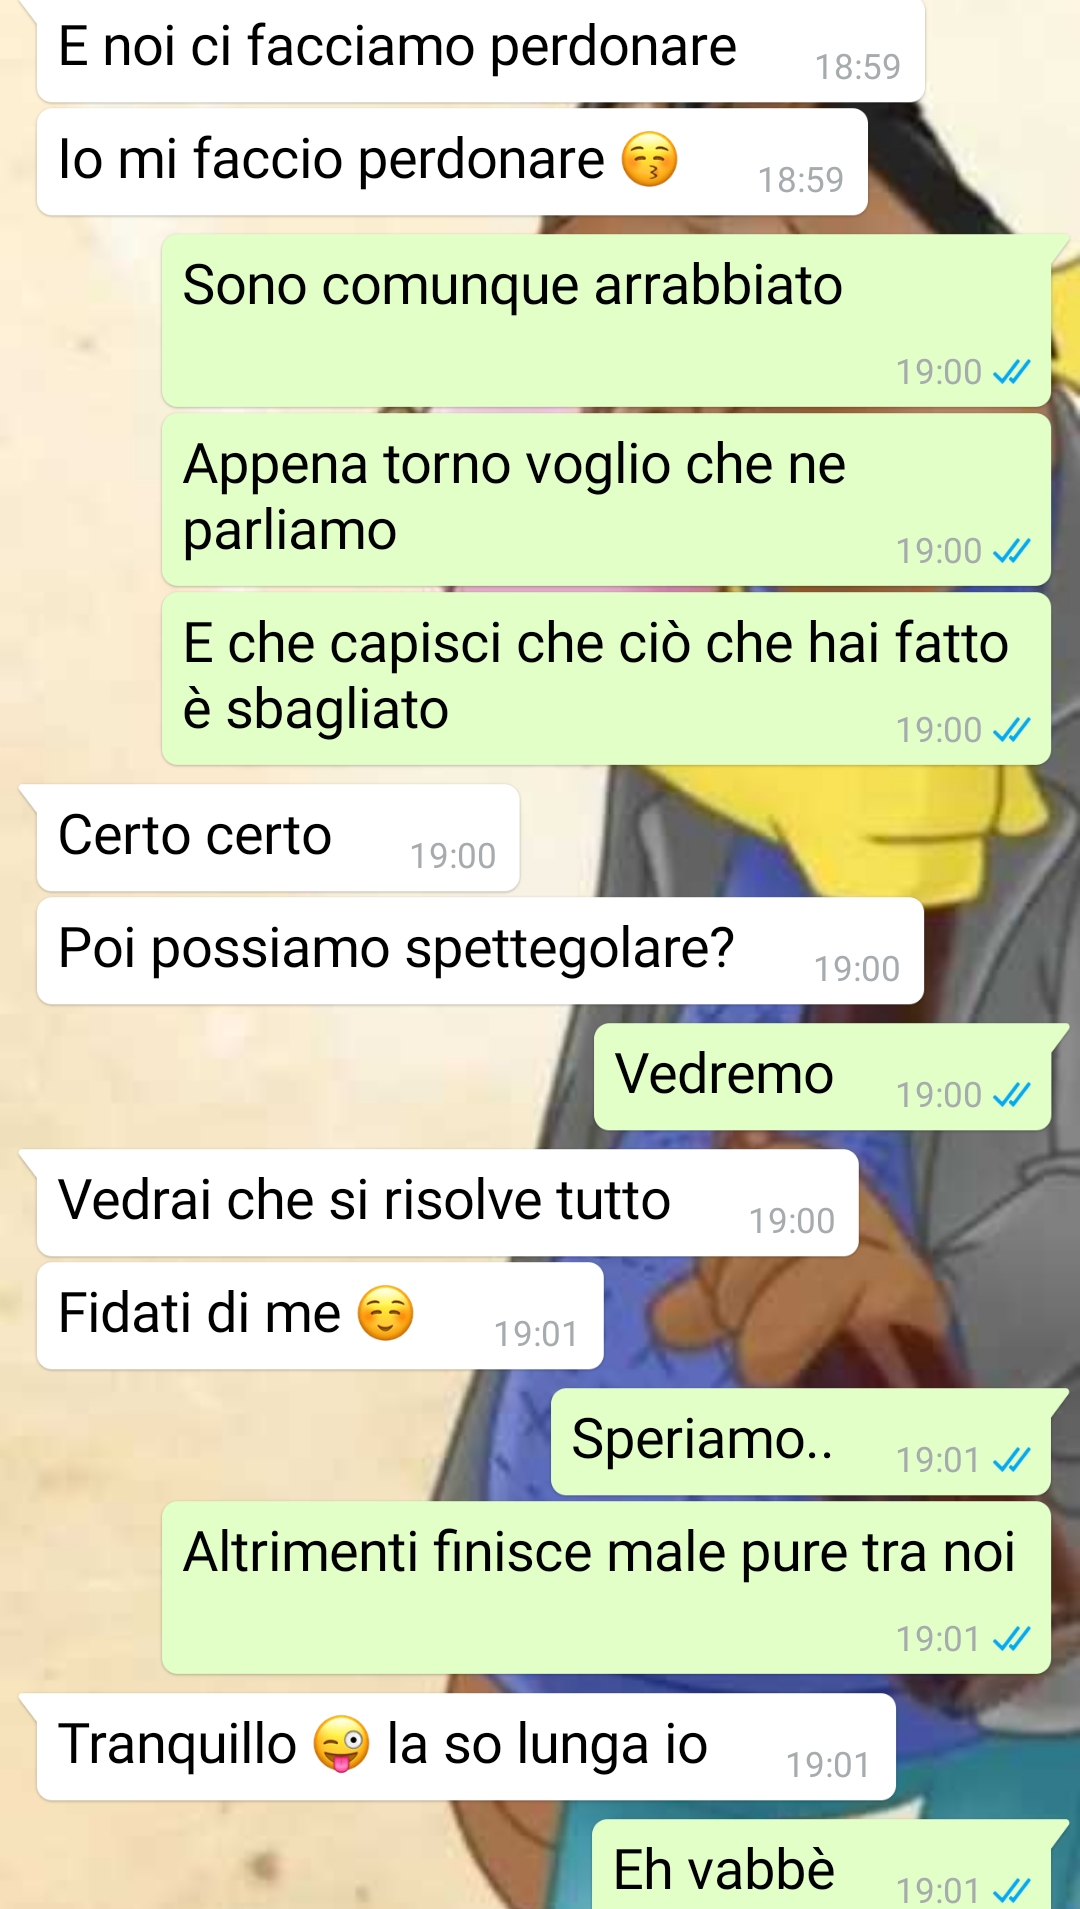Image resolution: width=1080 pixels, height=1909 pixels.
Task: Tap the smiling emoji in 'Fidati di me'
Action: (386, 1313)
